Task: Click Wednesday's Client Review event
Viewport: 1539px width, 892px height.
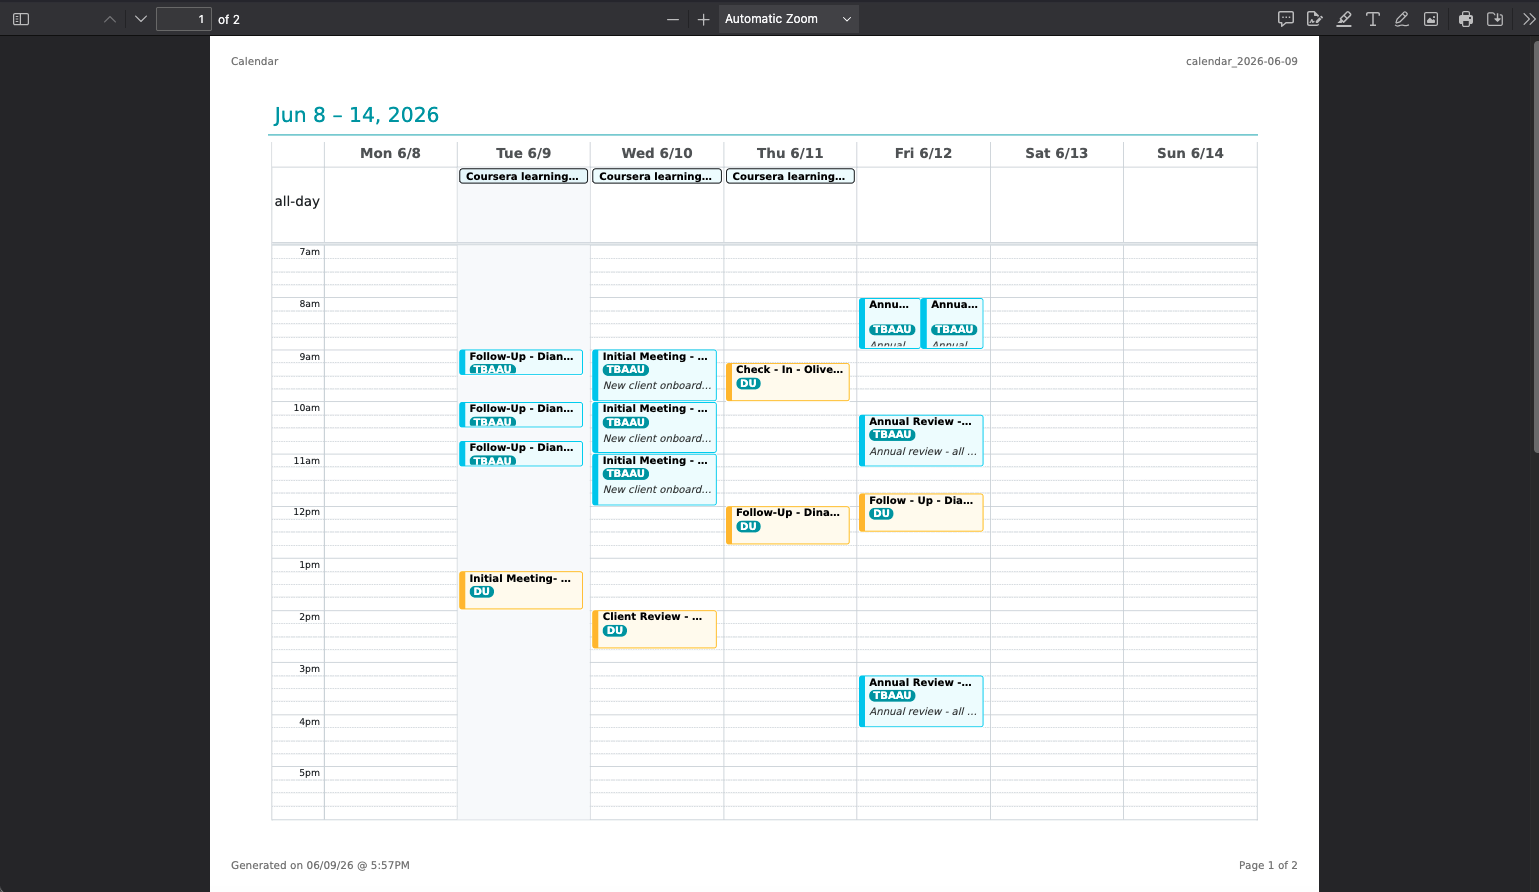Action: pos(654,629)
